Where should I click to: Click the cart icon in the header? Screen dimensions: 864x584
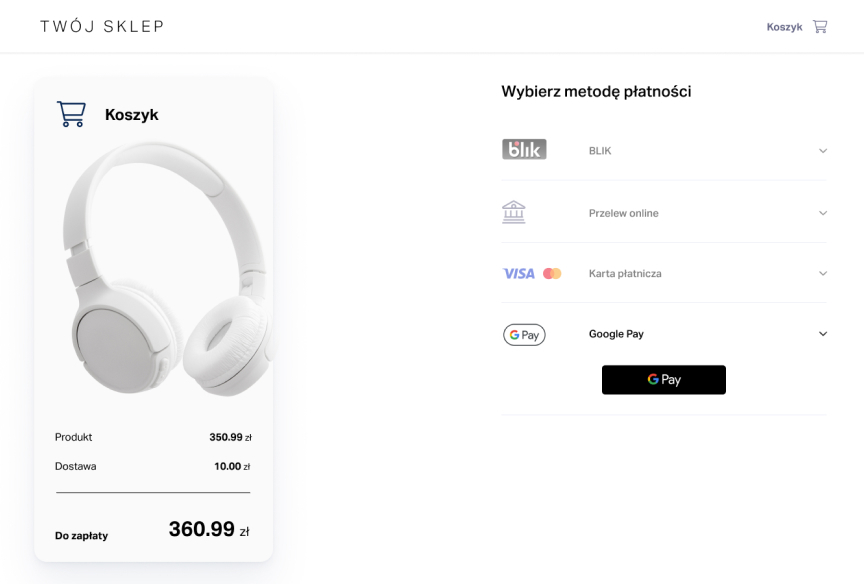pyautogui.click(x=820, y=27)
